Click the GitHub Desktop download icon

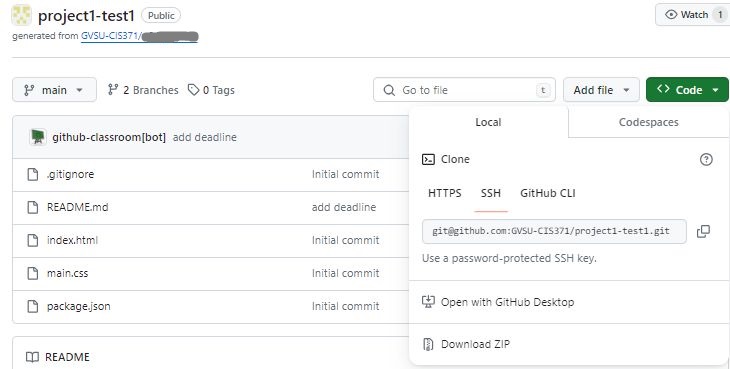point(428,302)
